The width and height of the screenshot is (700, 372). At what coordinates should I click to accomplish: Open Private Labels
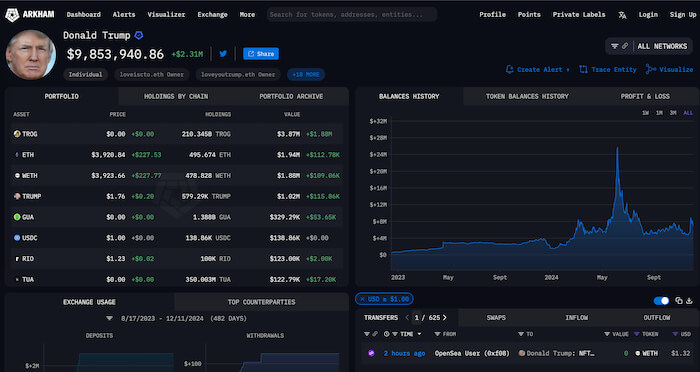[x=579, y=15]
